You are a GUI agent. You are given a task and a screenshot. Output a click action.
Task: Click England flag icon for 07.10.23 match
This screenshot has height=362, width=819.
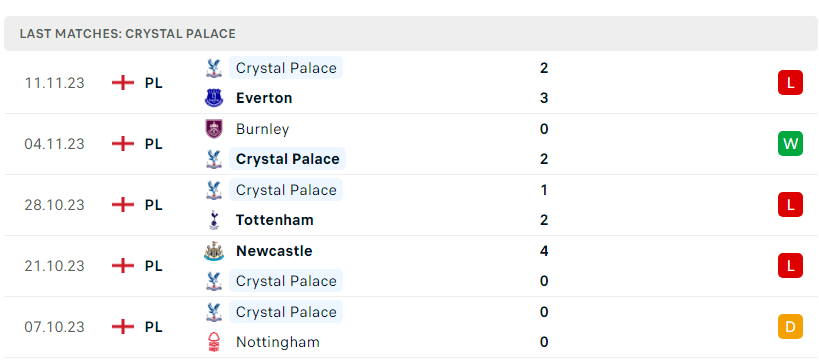pos(123,327)
